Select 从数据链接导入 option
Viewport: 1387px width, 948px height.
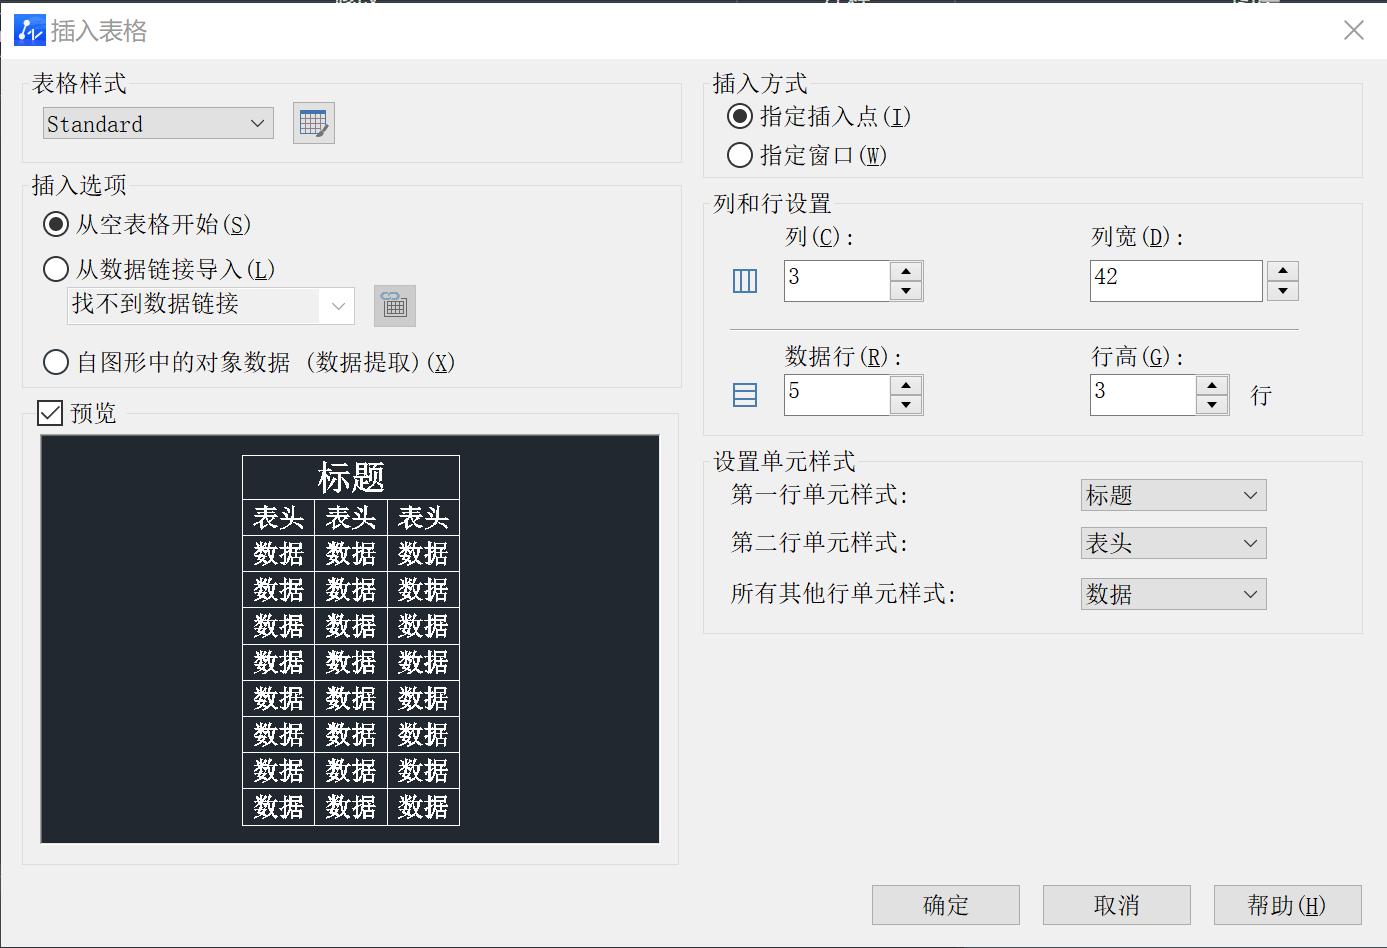click(x=56, y=269)
